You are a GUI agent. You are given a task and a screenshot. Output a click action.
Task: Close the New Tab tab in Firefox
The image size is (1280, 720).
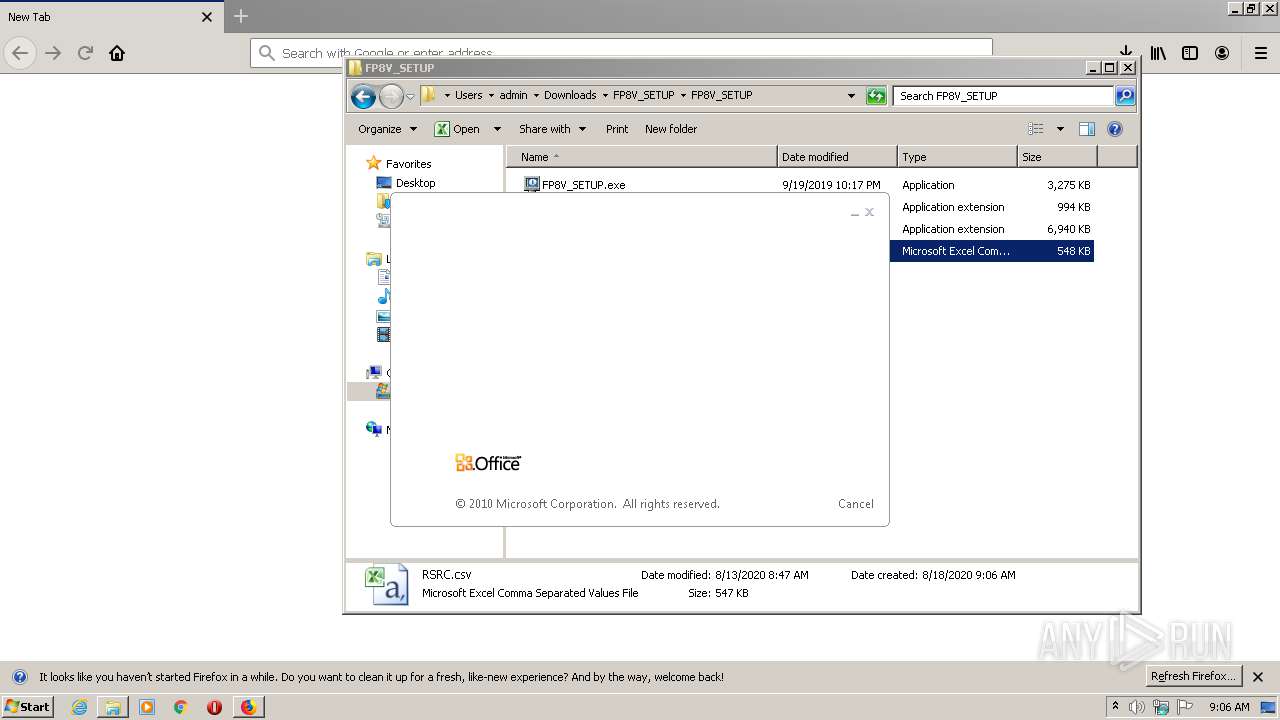pos(207,17)
